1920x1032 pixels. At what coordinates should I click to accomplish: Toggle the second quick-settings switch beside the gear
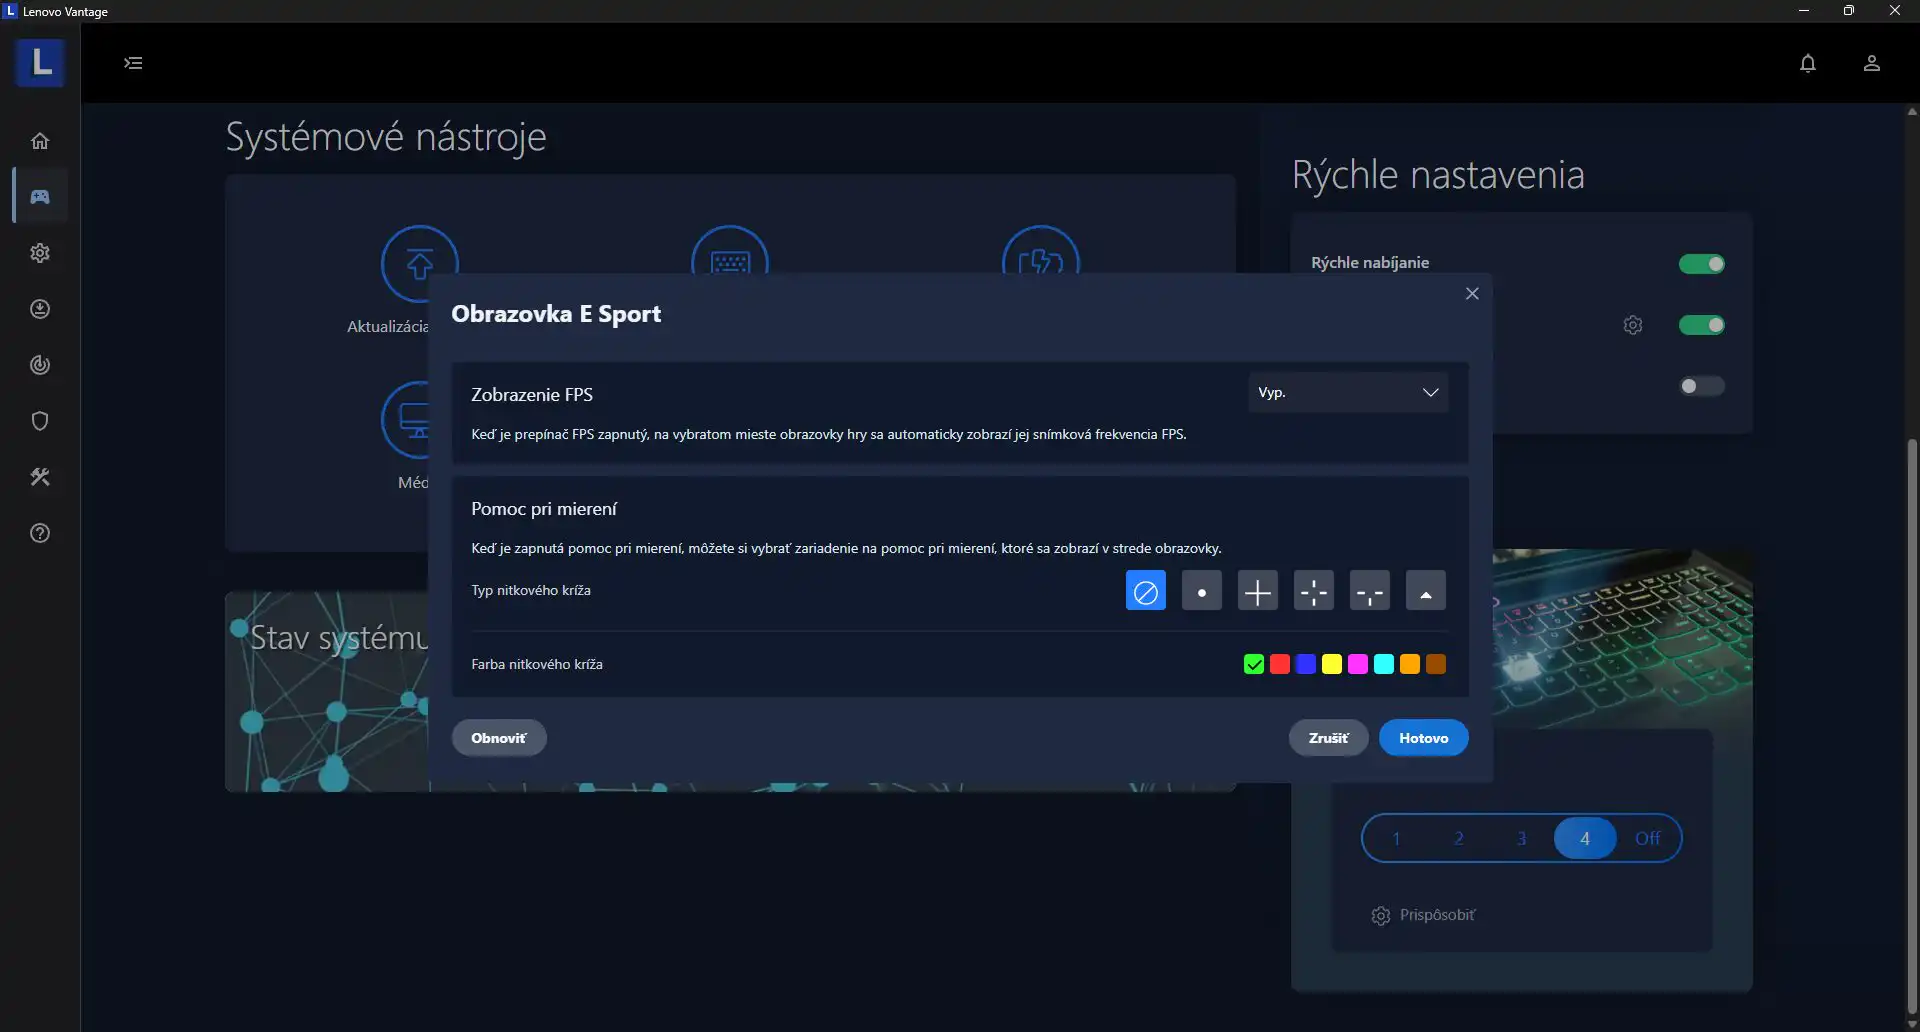[1700, 325]
